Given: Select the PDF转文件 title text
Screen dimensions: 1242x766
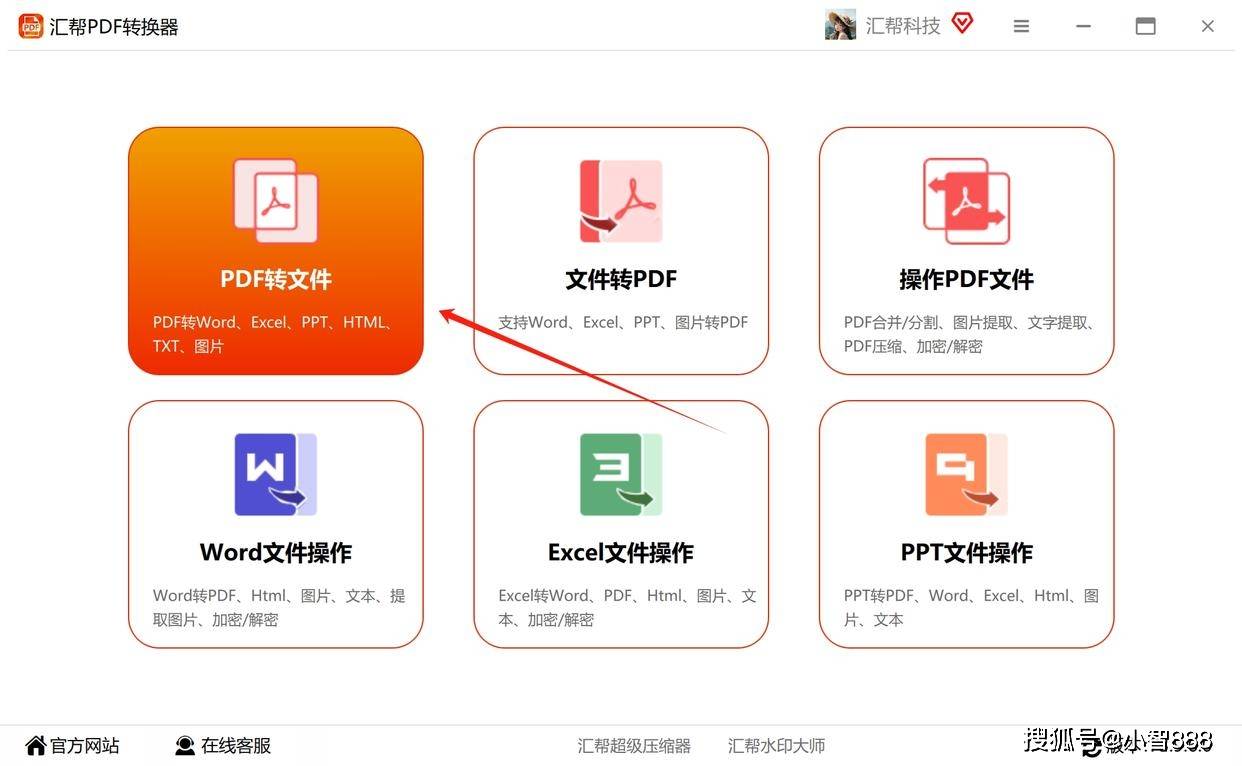Looking at the screenshot, I should coord(276,279).
